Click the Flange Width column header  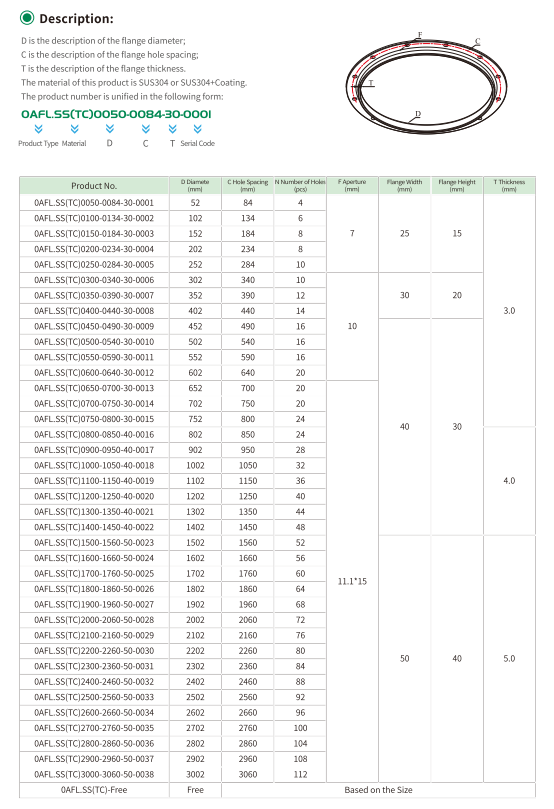(404, 186)
